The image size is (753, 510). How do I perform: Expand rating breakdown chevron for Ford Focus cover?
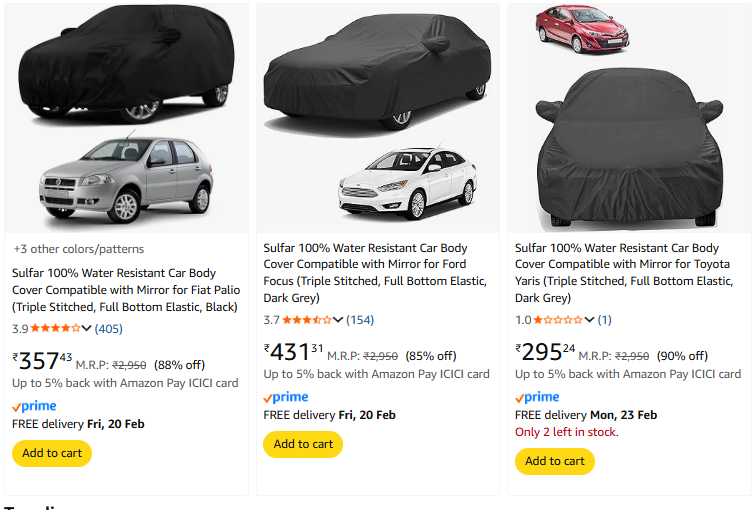click(338, 320)
